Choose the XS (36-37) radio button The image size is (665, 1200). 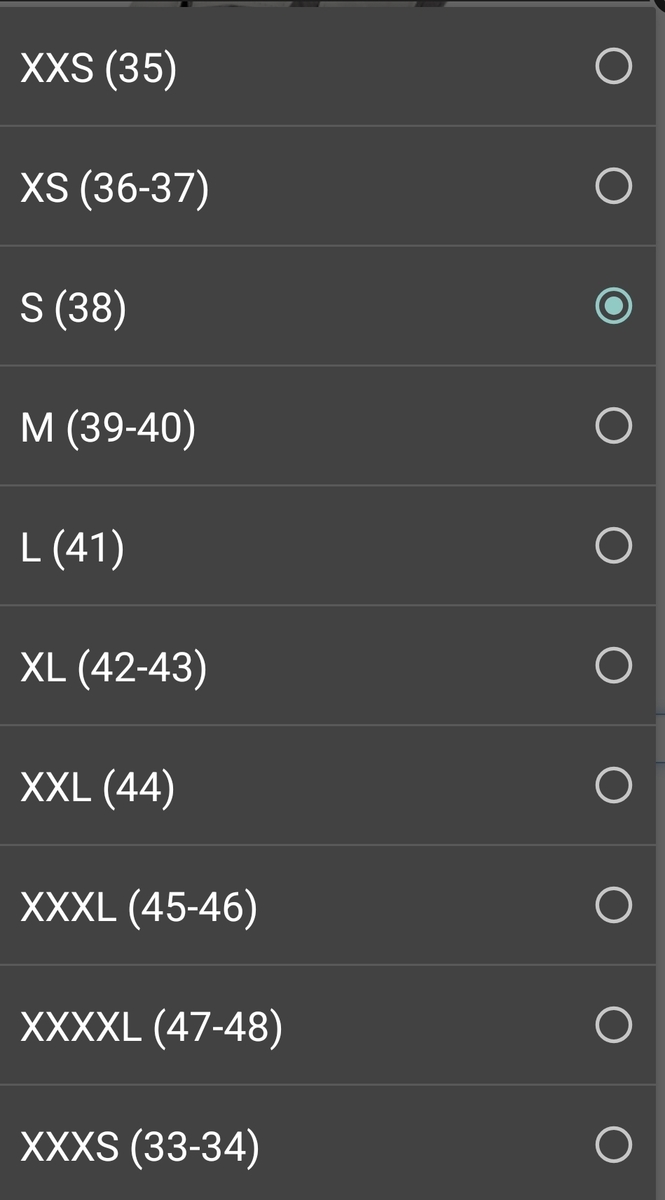[x=613, y=186]
